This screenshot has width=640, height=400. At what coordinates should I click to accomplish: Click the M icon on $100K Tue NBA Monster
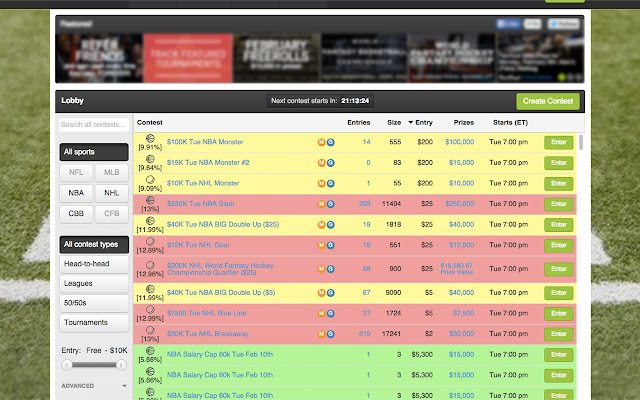[x=321, y=142]
